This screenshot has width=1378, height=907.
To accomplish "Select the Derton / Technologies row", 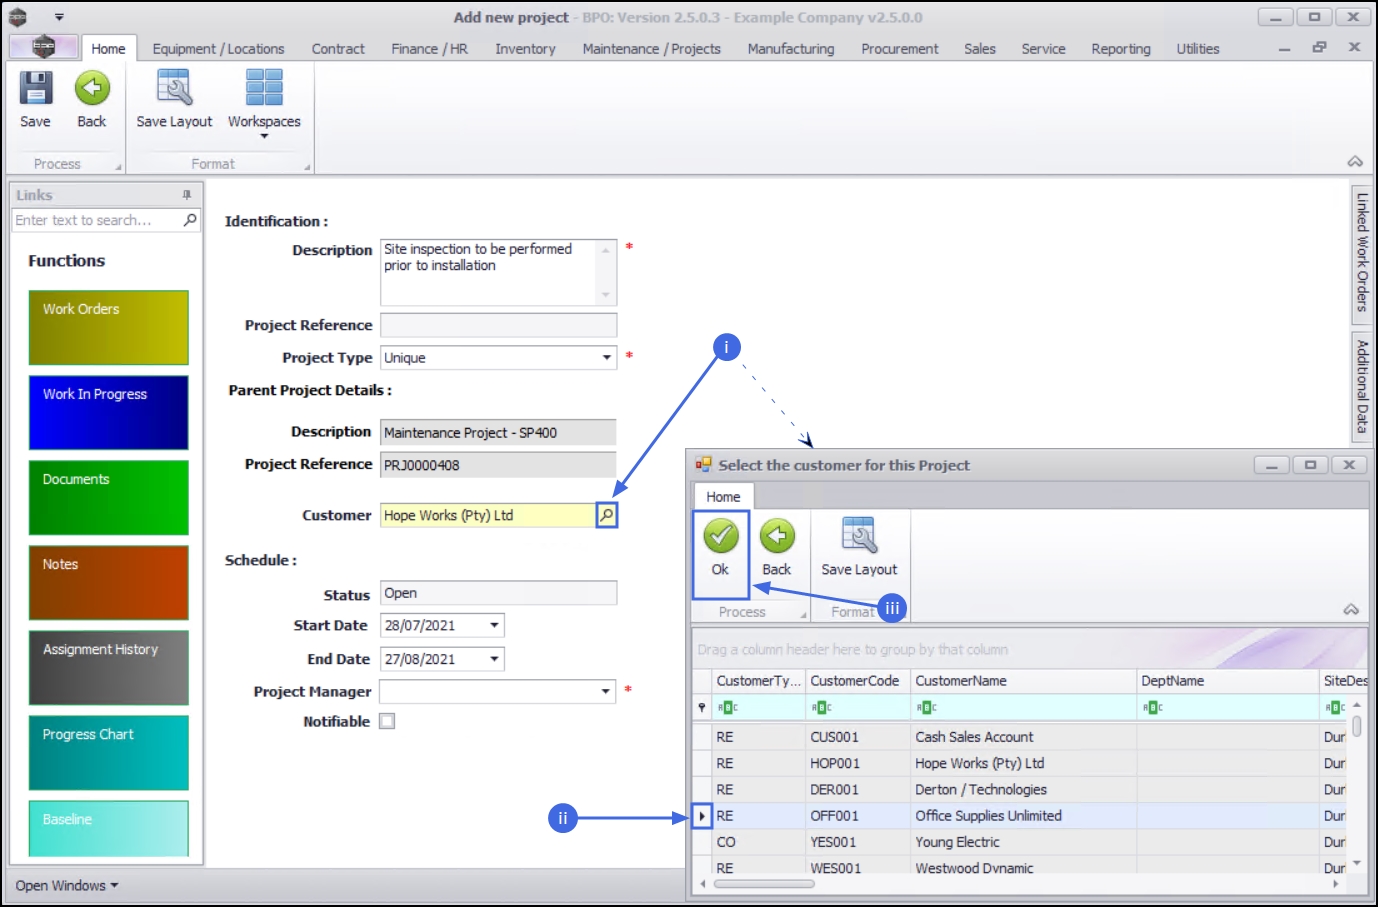I will tap(1020, 790).
